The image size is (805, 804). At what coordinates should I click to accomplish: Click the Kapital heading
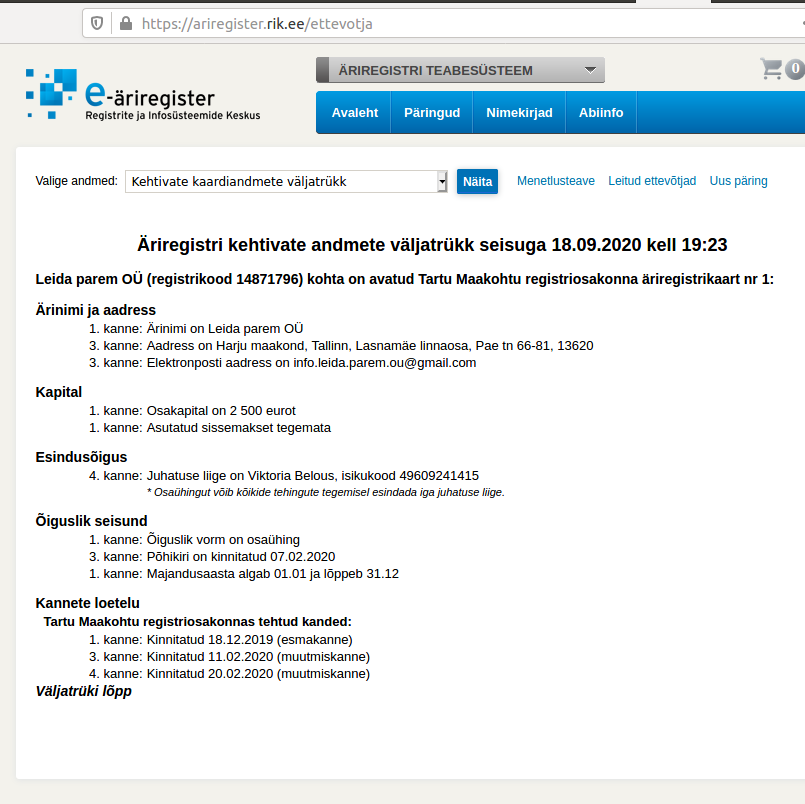click(x=59, y=392)
